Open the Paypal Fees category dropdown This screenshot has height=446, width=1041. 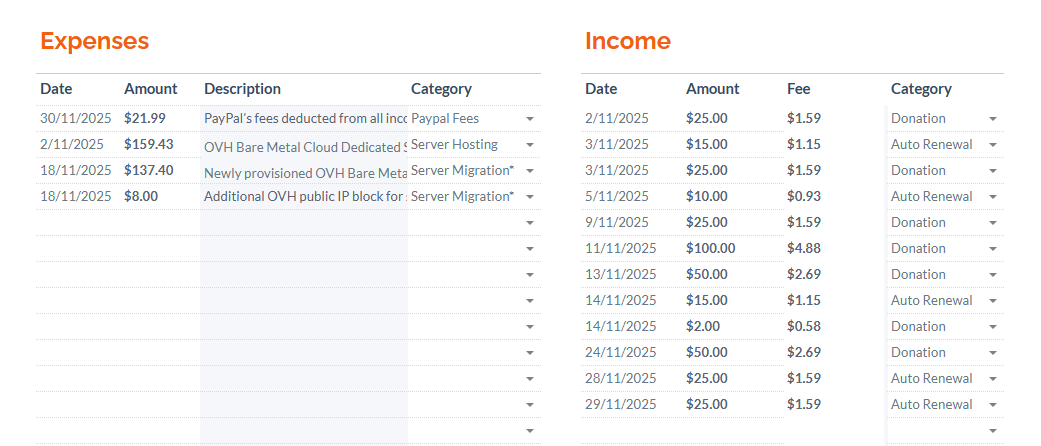tap(529, 119)
